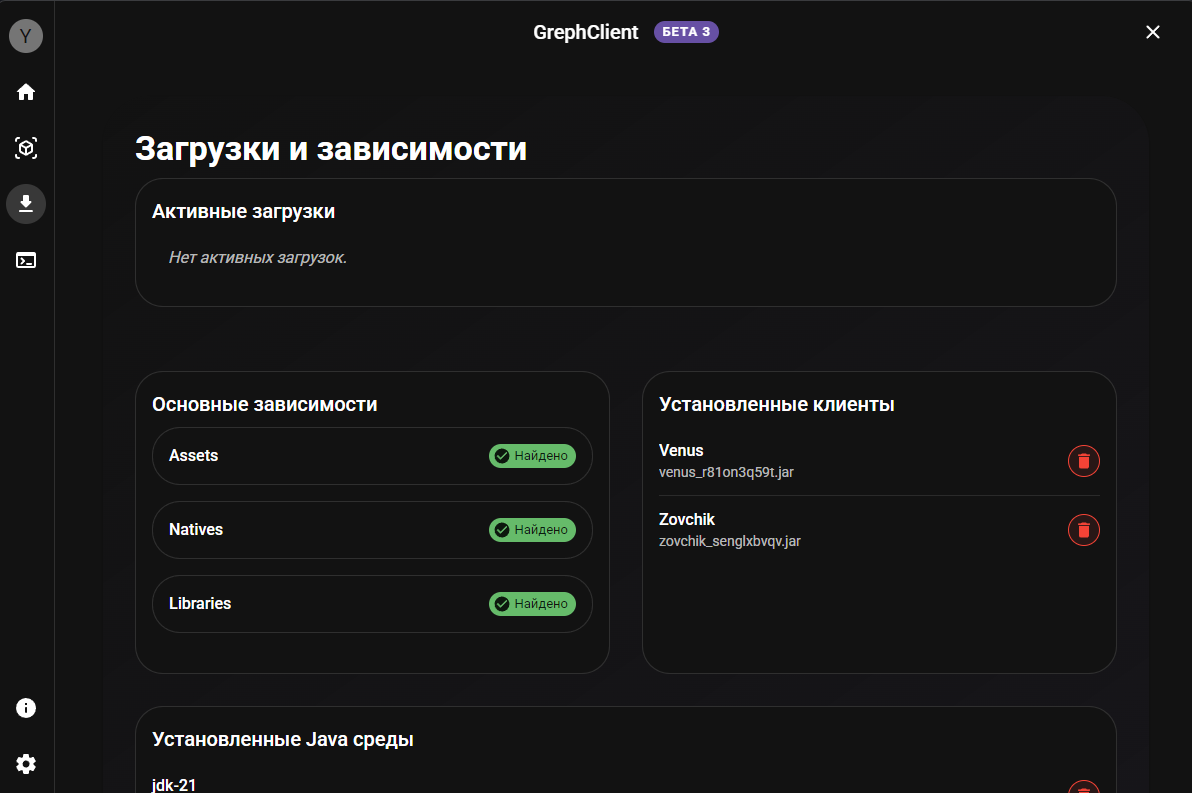The height and width of the screenshot is (793, 1192).
Task: Open the clients cube icon in sidebar
Action: [26, 148]
